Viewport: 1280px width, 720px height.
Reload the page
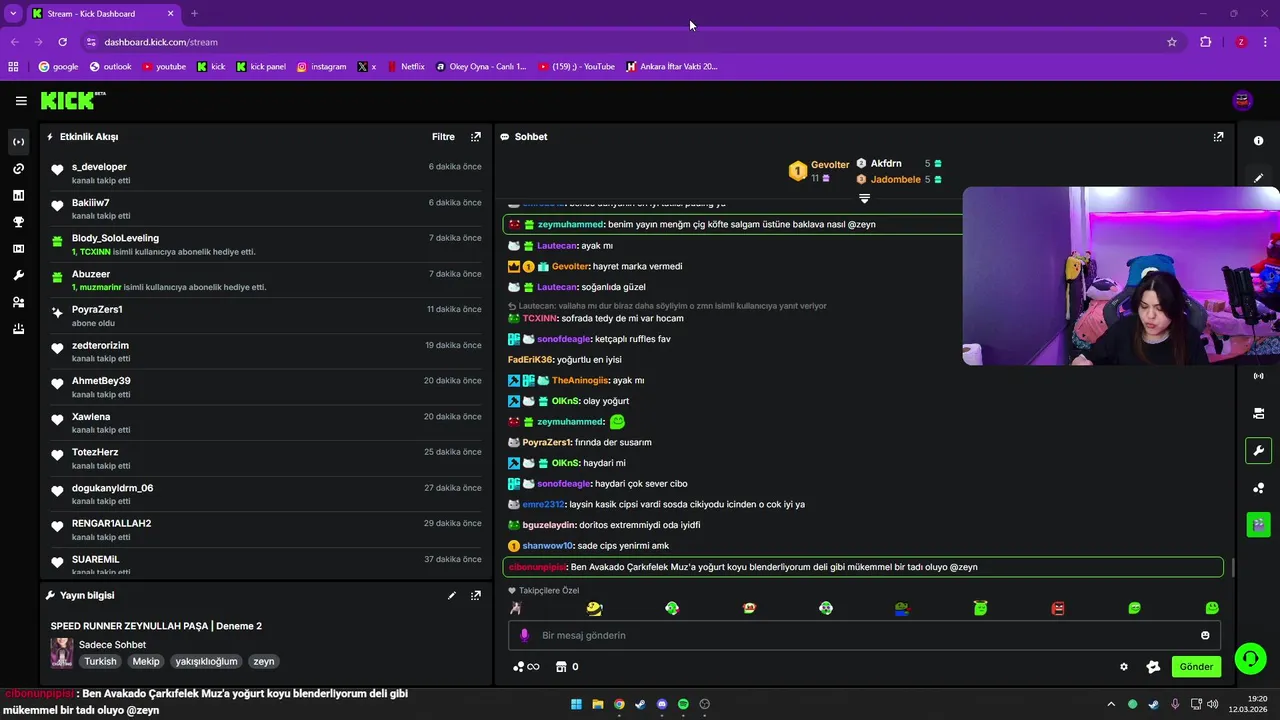click(62, 42)
